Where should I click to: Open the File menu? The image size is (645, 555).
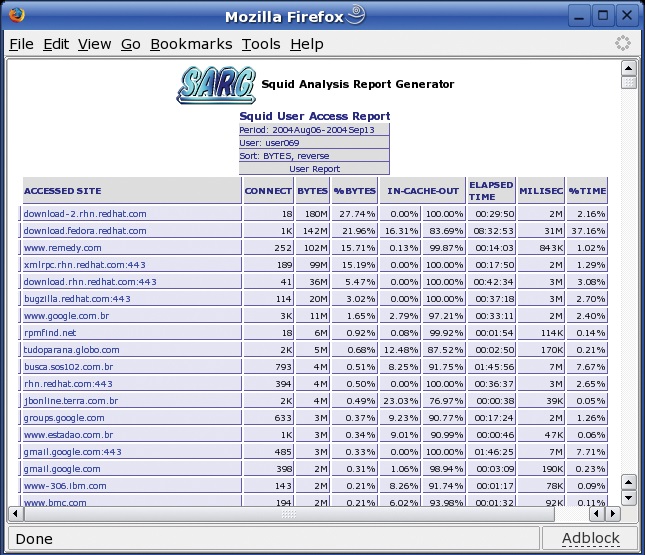coord(21,44)
